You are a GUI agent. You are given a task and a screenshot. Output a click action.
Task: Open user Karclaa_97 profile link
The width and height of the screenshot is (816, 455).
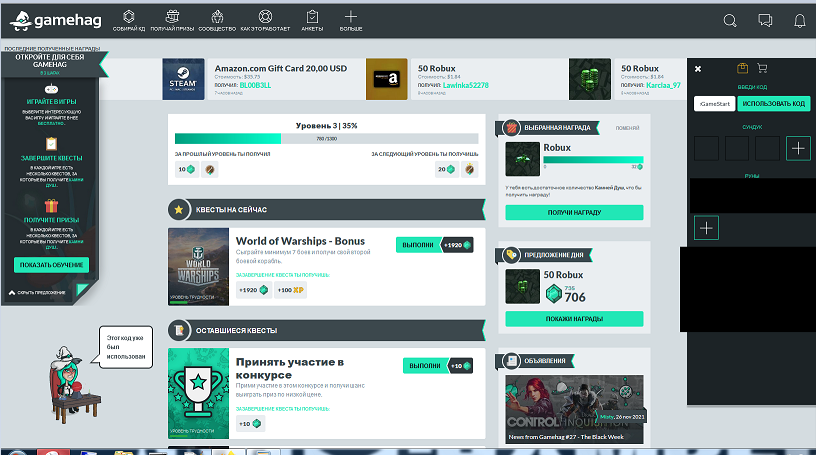point(663,85)
